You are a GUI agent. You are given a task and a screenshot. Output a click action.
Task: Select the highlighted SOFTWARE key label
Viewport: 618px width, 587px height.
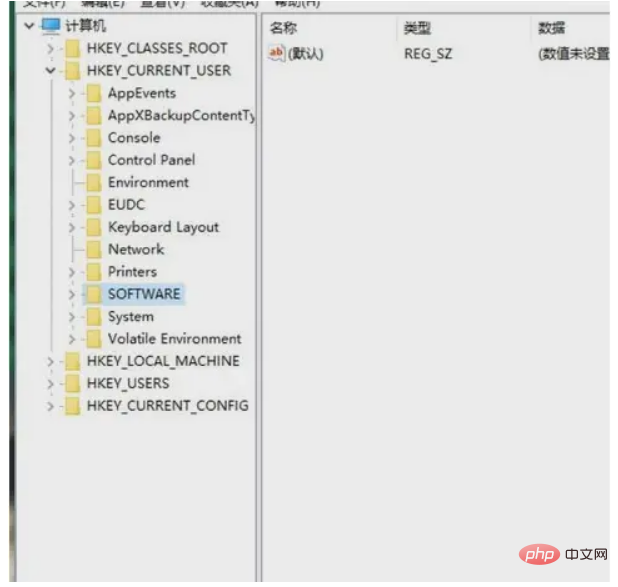(144, 294)
